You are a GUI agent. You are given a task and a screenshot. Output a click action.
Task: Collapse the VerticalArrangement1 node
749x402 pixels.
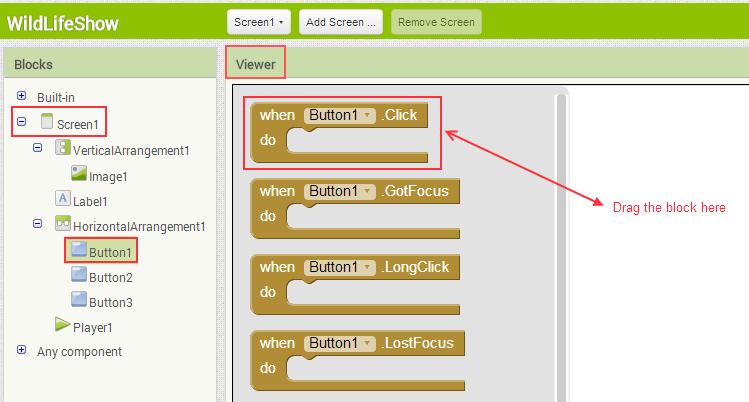(38, 148)
